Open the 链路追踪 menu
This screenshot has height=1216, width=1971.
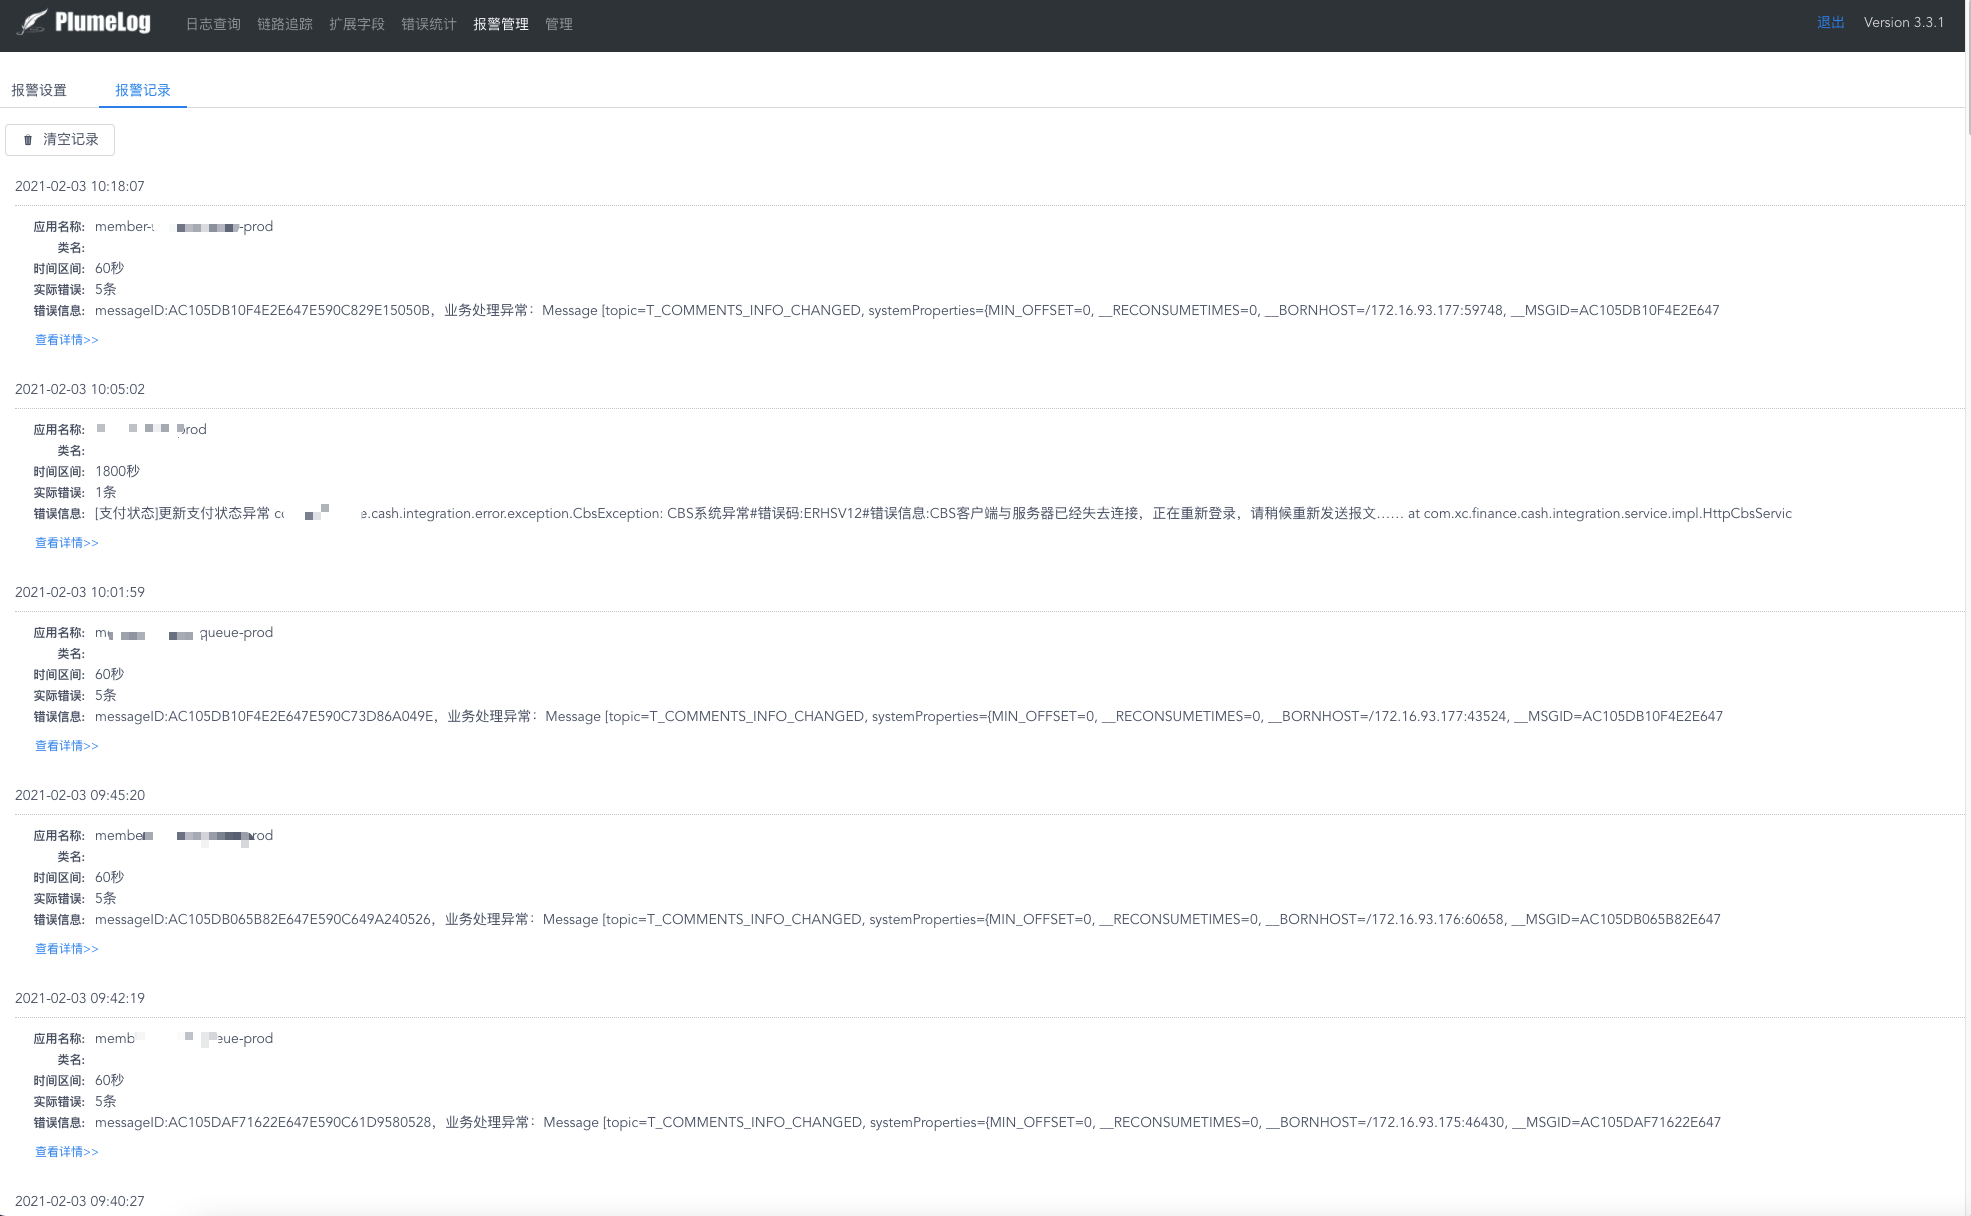285,24
